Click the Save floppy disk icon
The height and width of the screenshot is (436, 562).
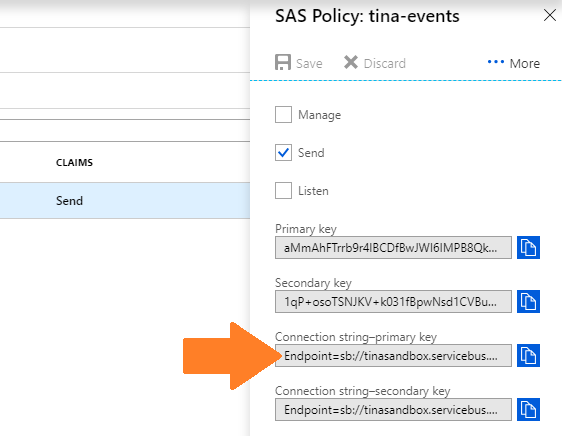(283, 62)
